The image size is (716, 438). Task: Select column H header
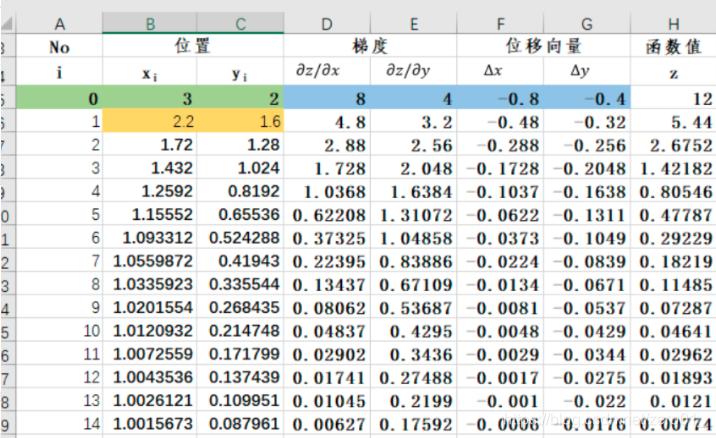pyautogui.click(x=673, y=24)
